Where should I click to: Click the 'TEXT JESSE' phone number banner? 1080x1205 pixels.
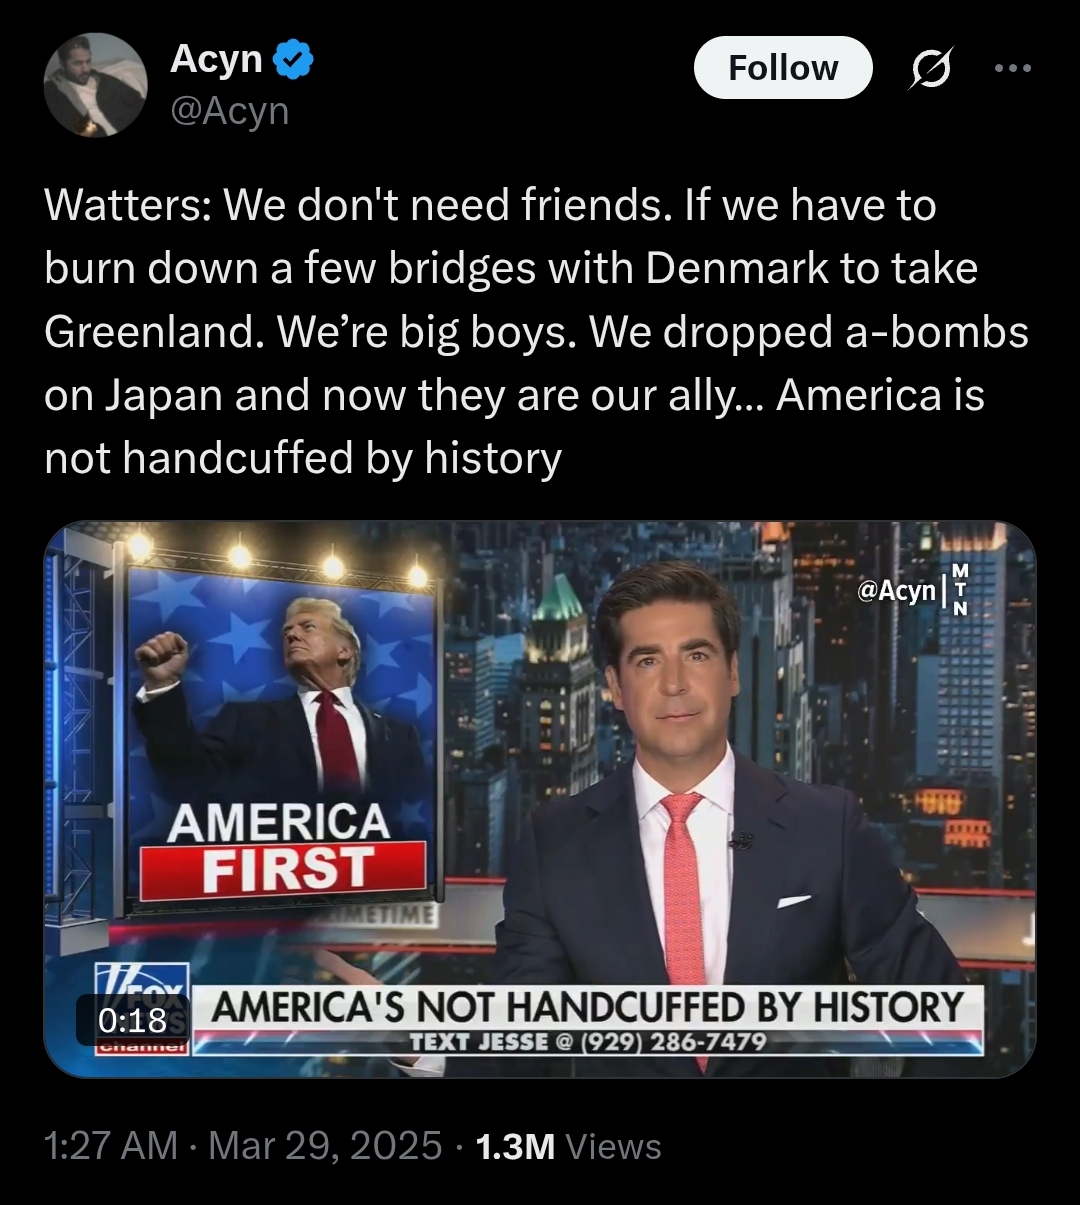coord(588,1041)
